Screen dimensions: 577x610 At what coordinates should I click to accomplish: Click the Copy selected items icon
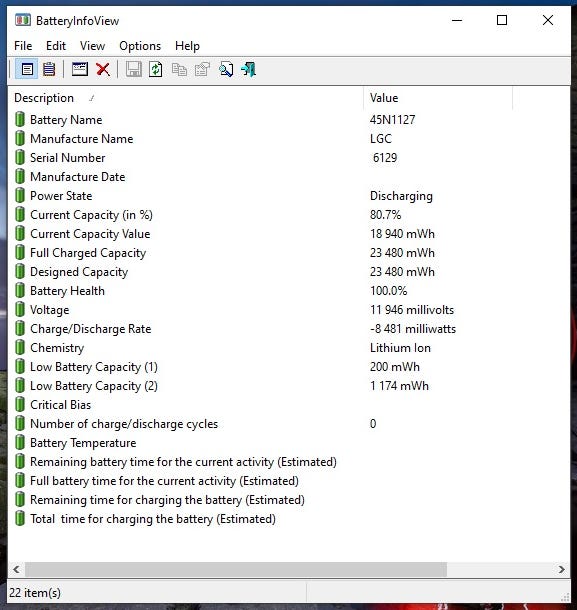pos(179,70)
